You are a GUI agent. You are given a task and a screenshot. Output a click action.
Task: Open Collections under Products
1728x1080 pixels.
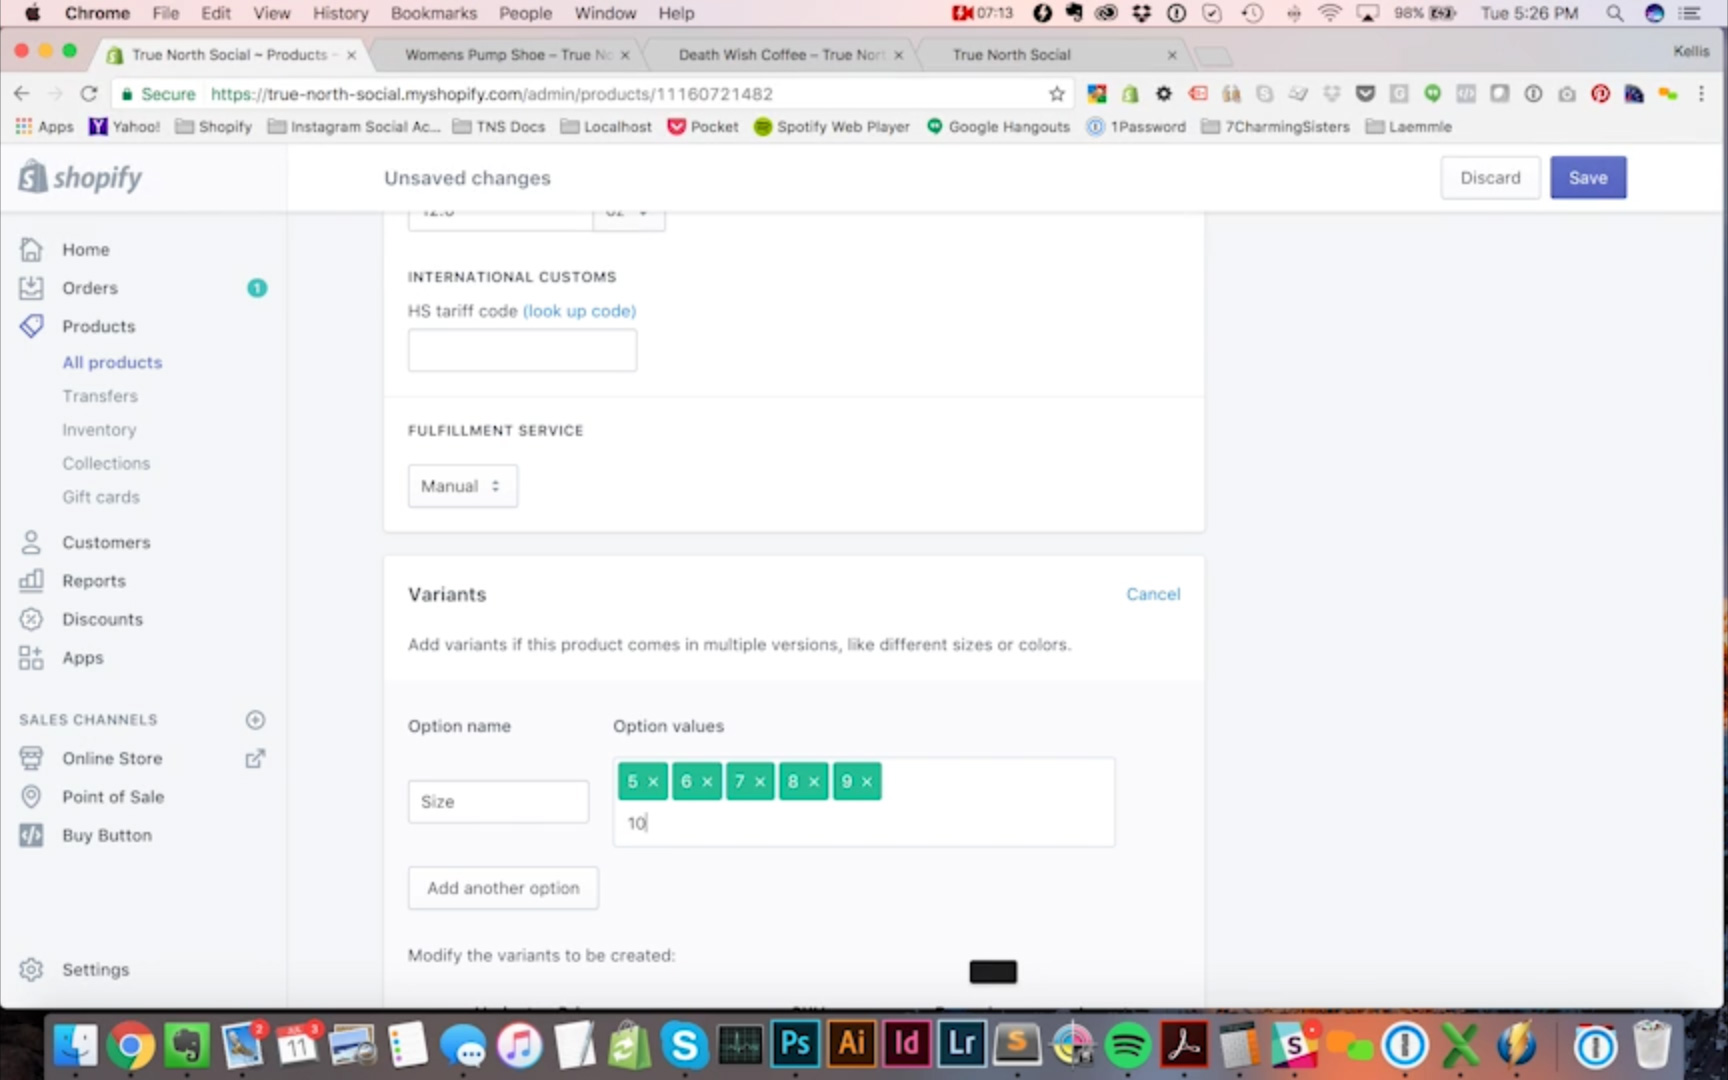[106, 463]
